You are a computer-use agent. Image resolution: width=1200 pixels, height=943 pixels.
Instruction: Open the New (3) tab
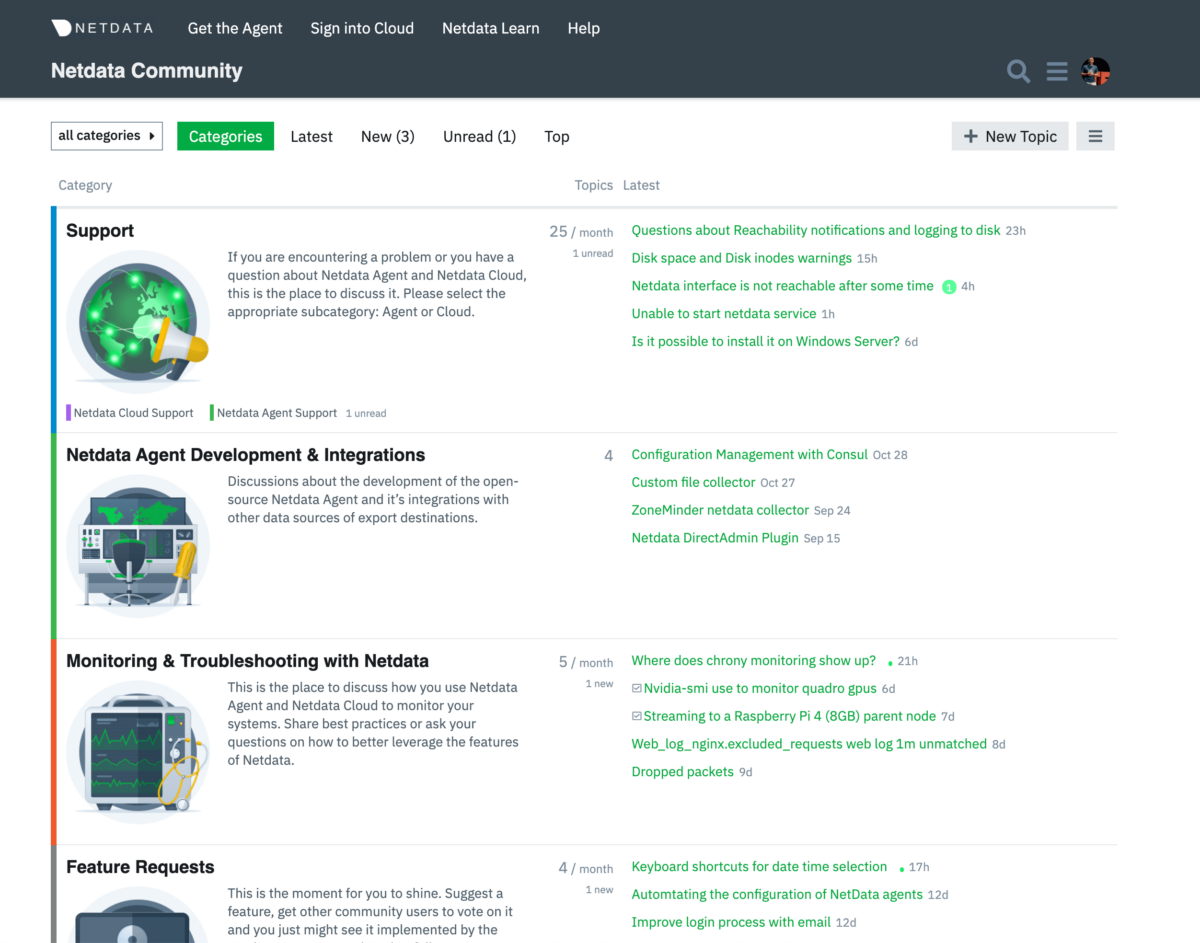[387, 137]
